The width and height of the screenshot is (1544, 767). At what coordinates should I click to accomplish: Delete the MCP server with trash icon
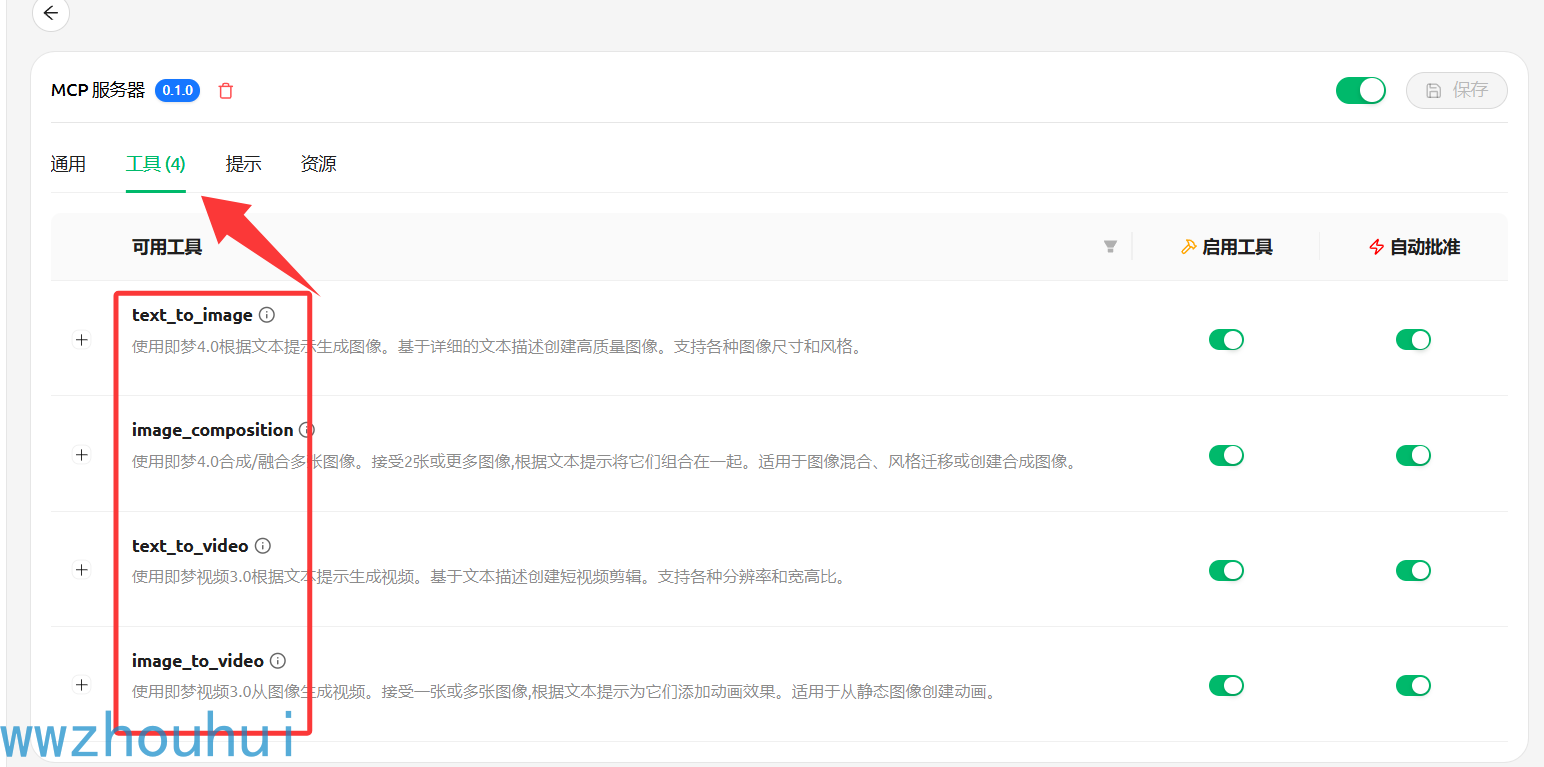pos(226,91)
